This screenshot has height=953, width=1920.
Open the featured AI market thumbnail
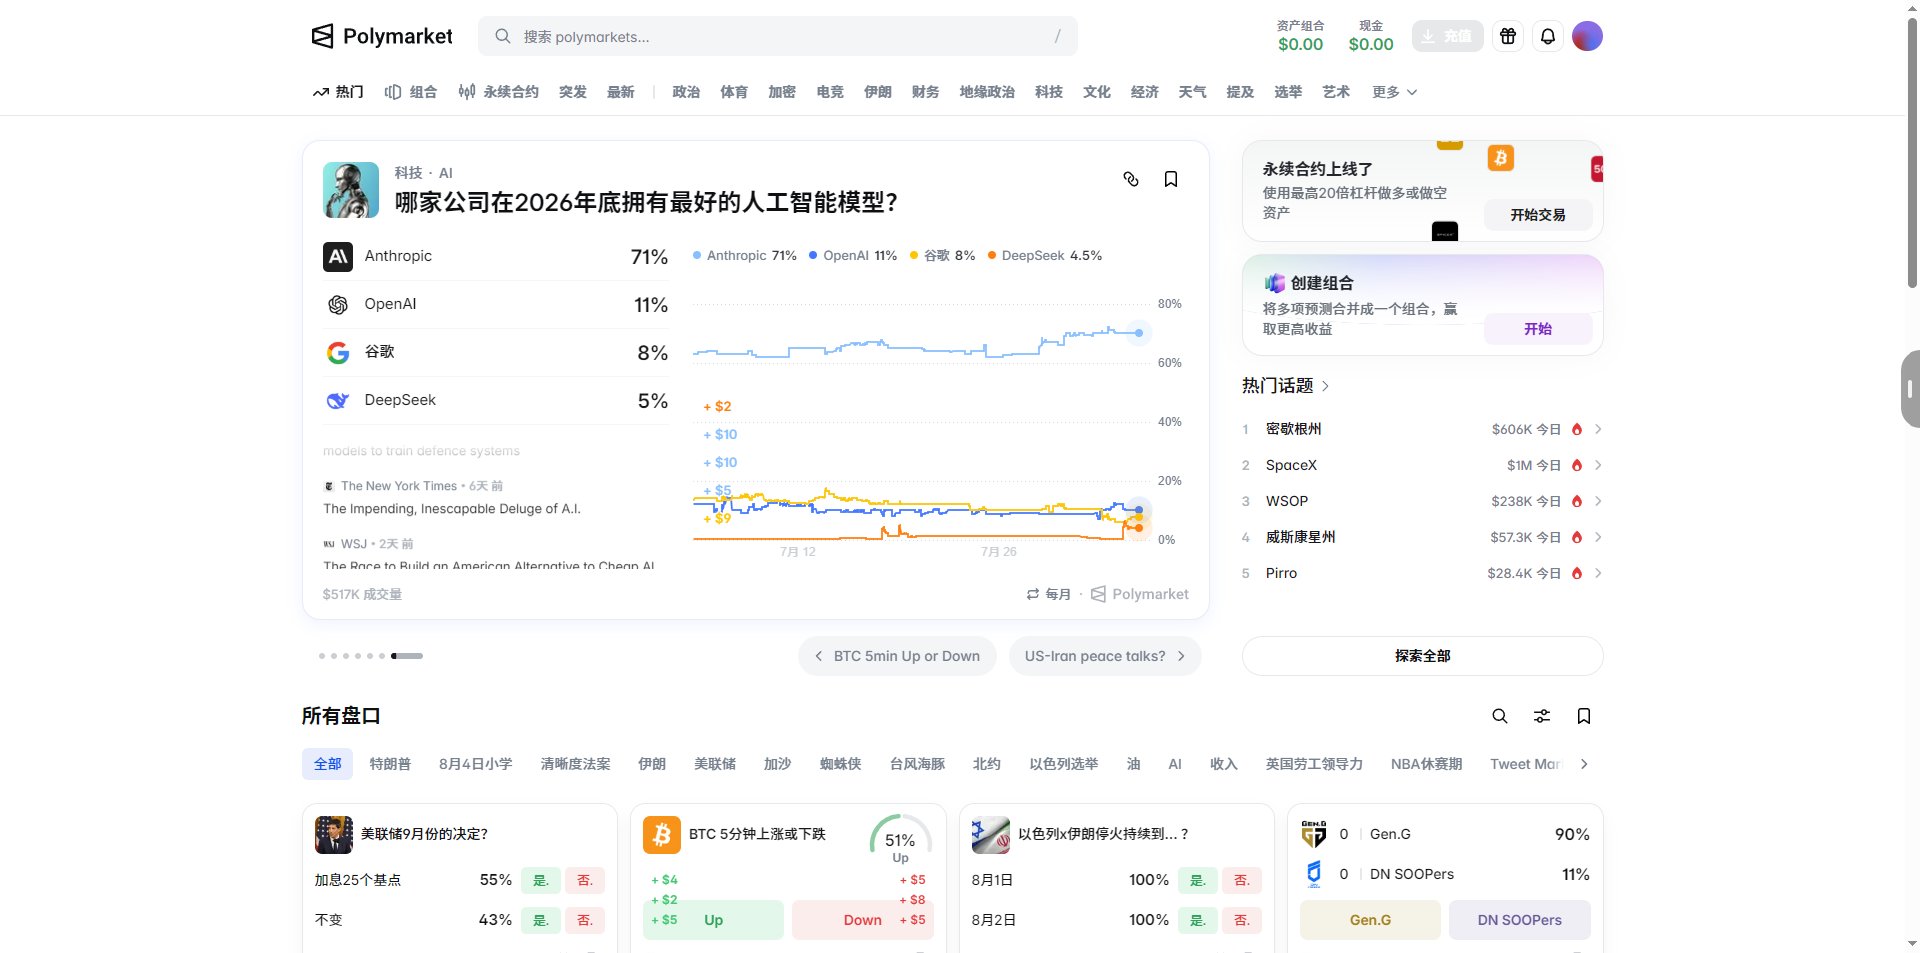[351, 190]
